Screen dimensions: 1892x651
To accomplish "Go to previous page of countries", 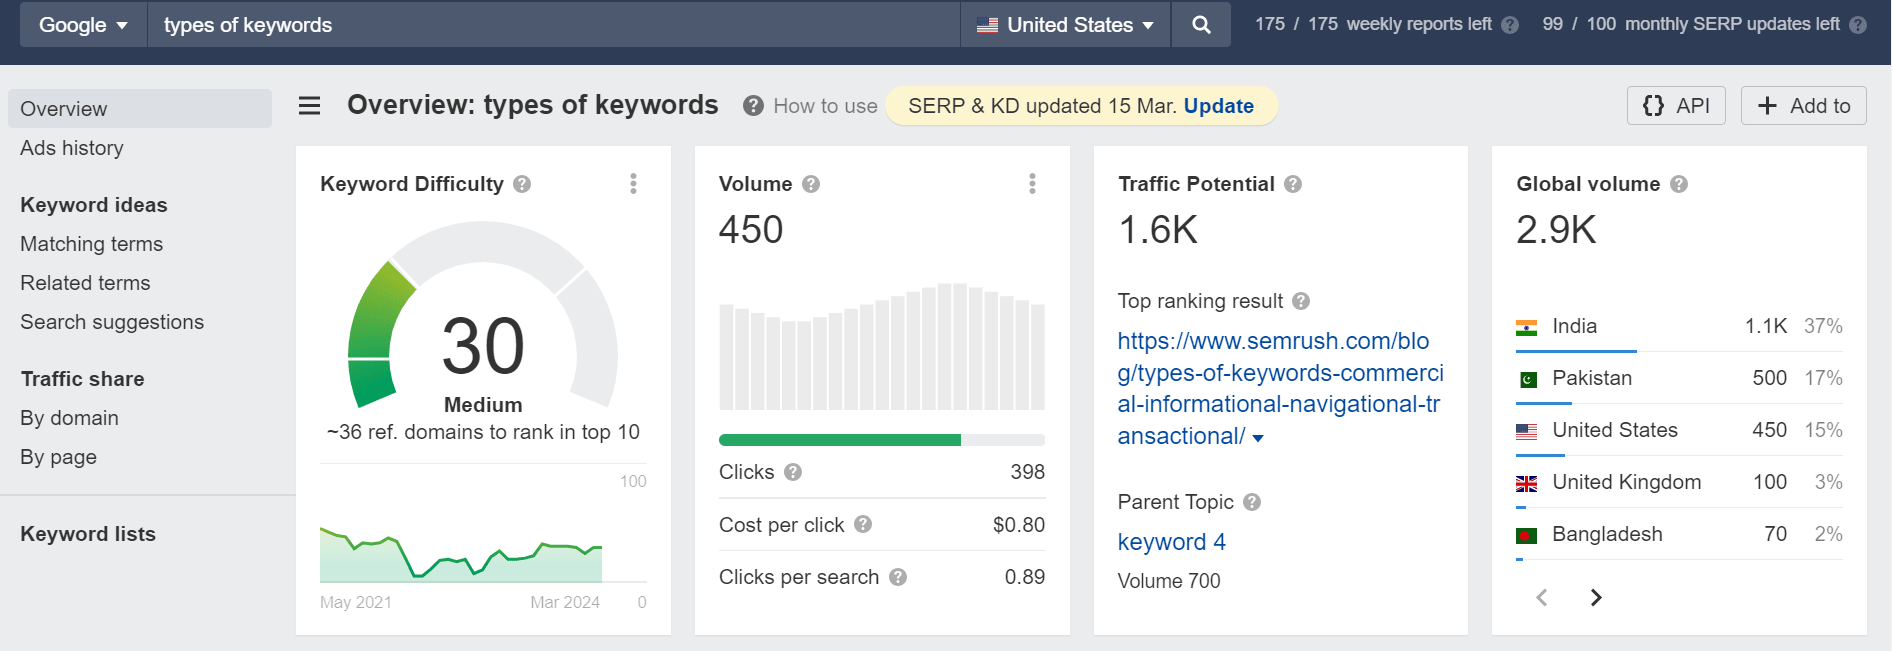I will (1542, 597).
